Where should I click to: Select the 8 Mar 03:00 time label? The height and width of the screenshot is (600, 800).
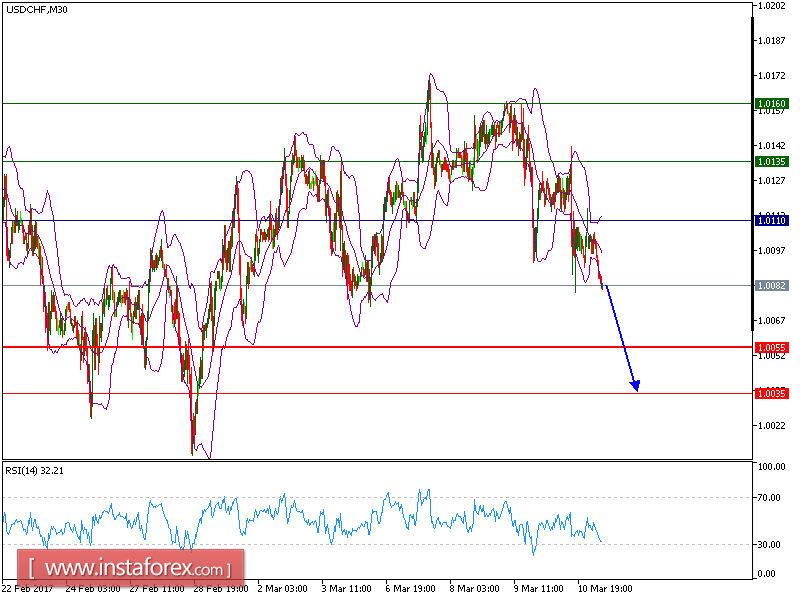475,589
